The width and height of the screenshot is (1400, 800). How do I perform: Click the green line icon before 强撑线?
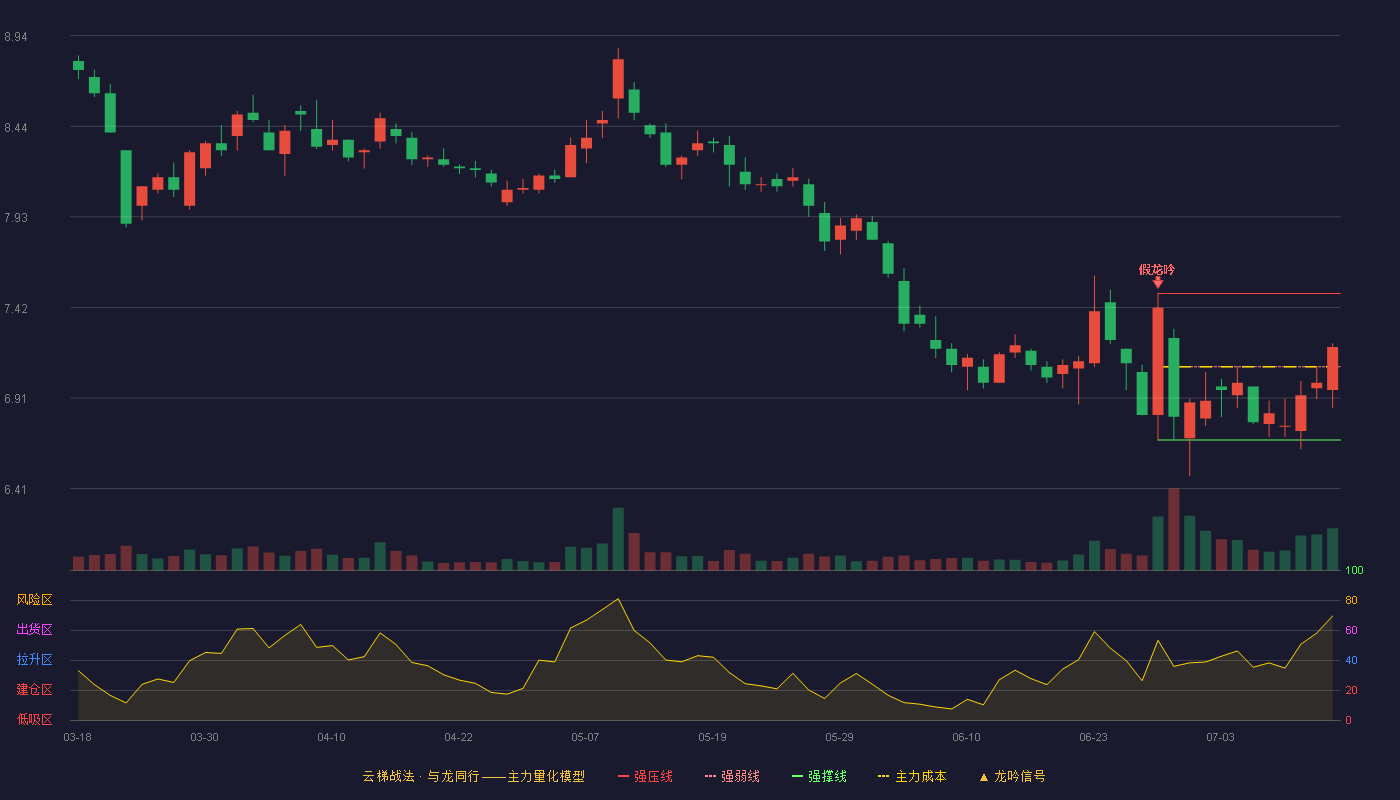click(797, 776)
